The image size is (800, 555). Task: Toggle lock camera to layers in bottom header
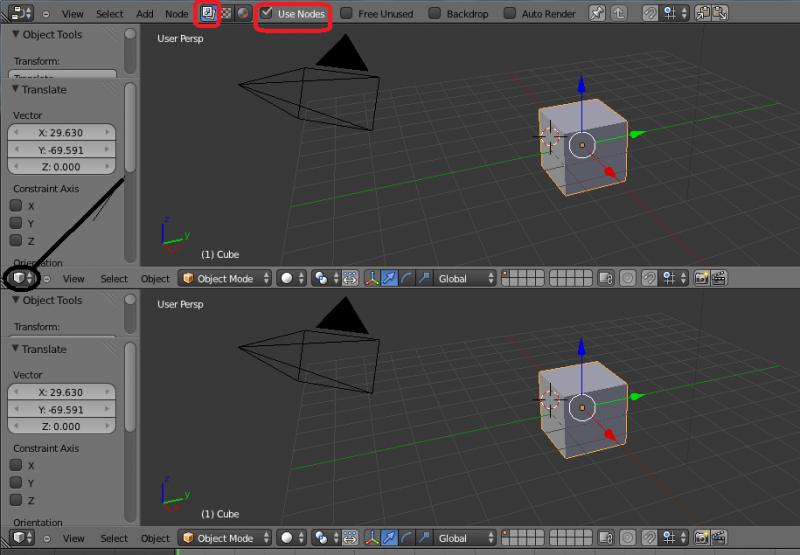[x=606, y=538]
